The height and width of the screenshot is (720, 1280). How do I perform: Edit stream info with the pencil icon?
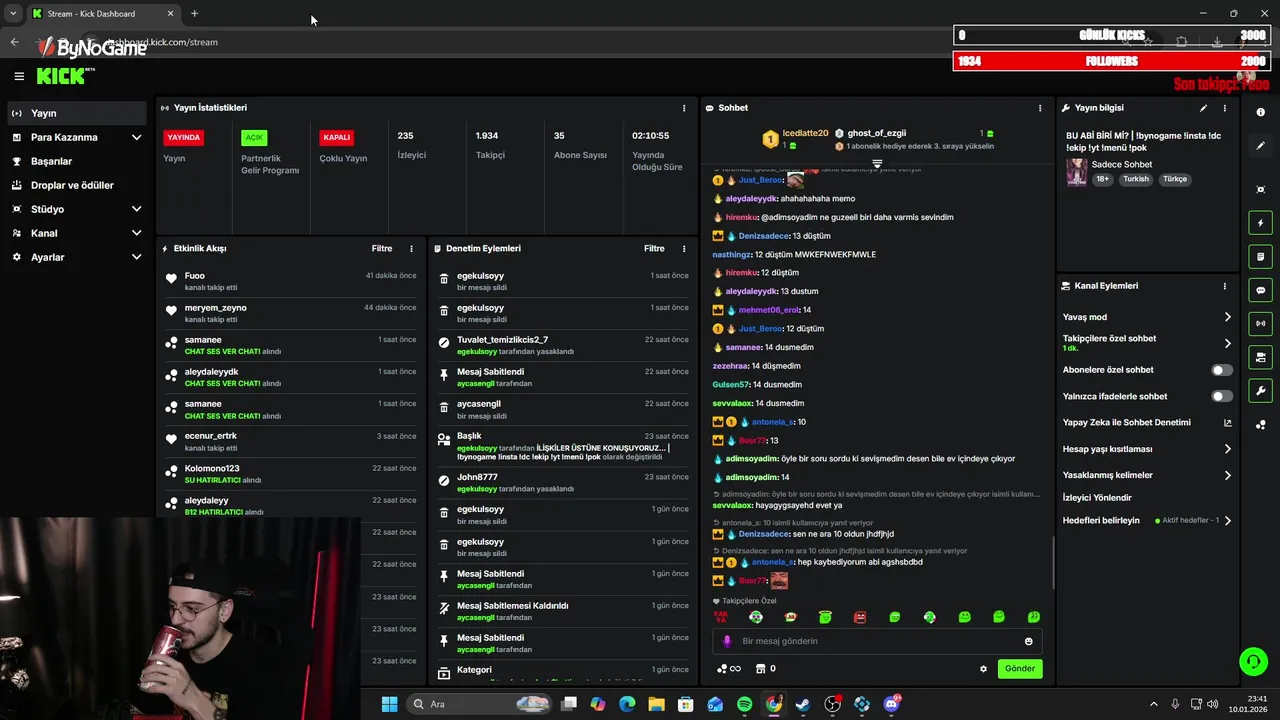(1203, 108)
